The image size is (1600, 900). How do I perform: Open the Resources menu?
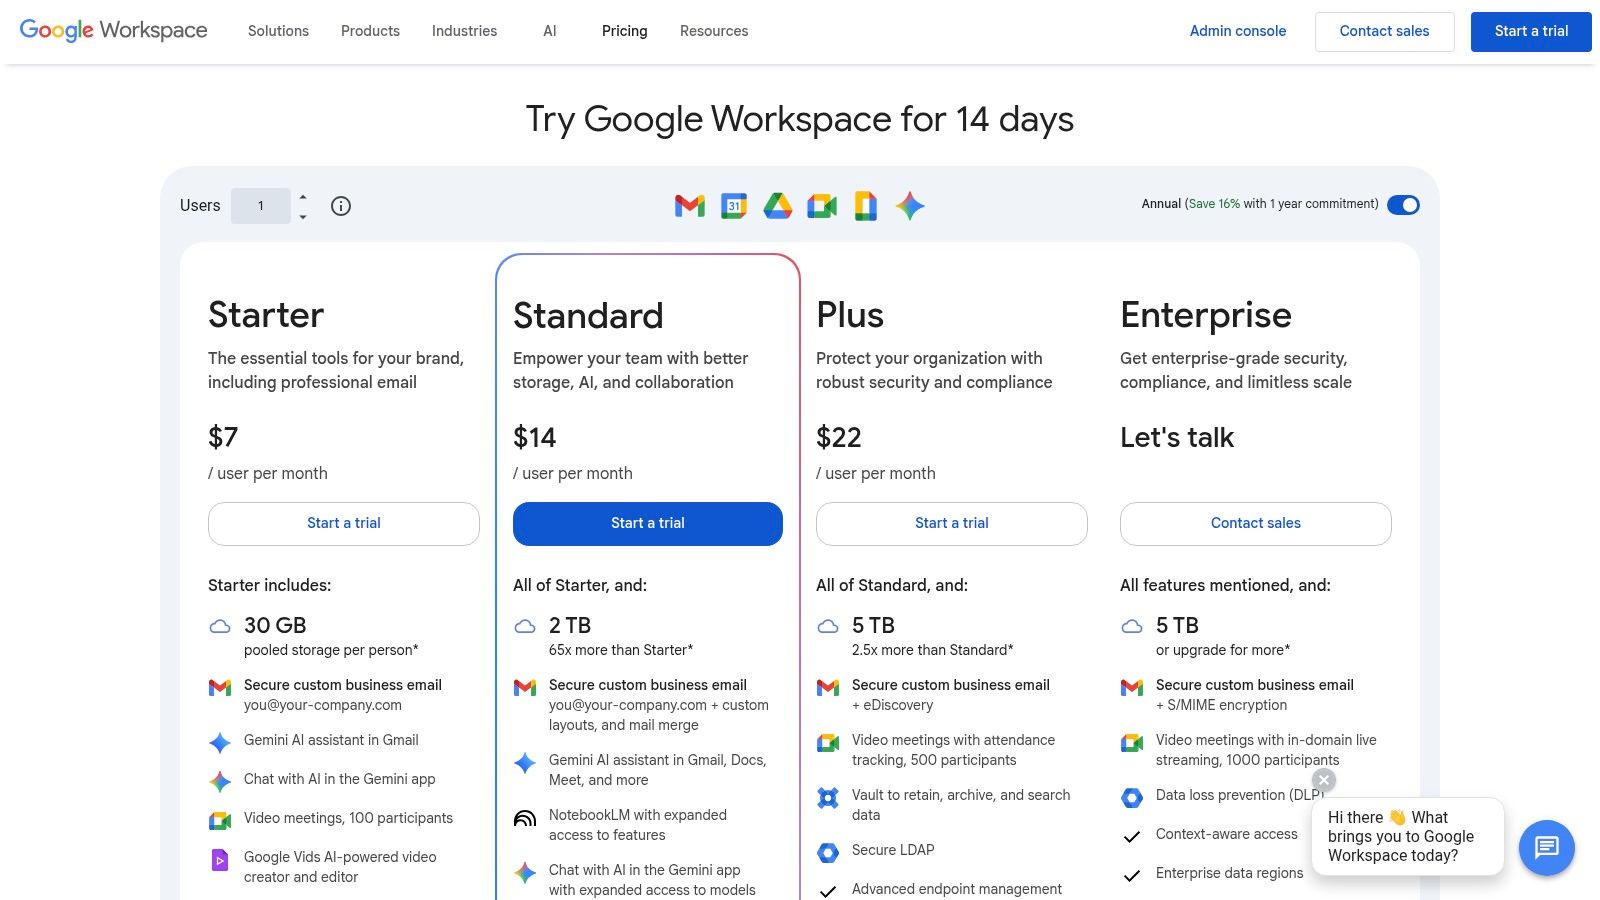[713, 31]
